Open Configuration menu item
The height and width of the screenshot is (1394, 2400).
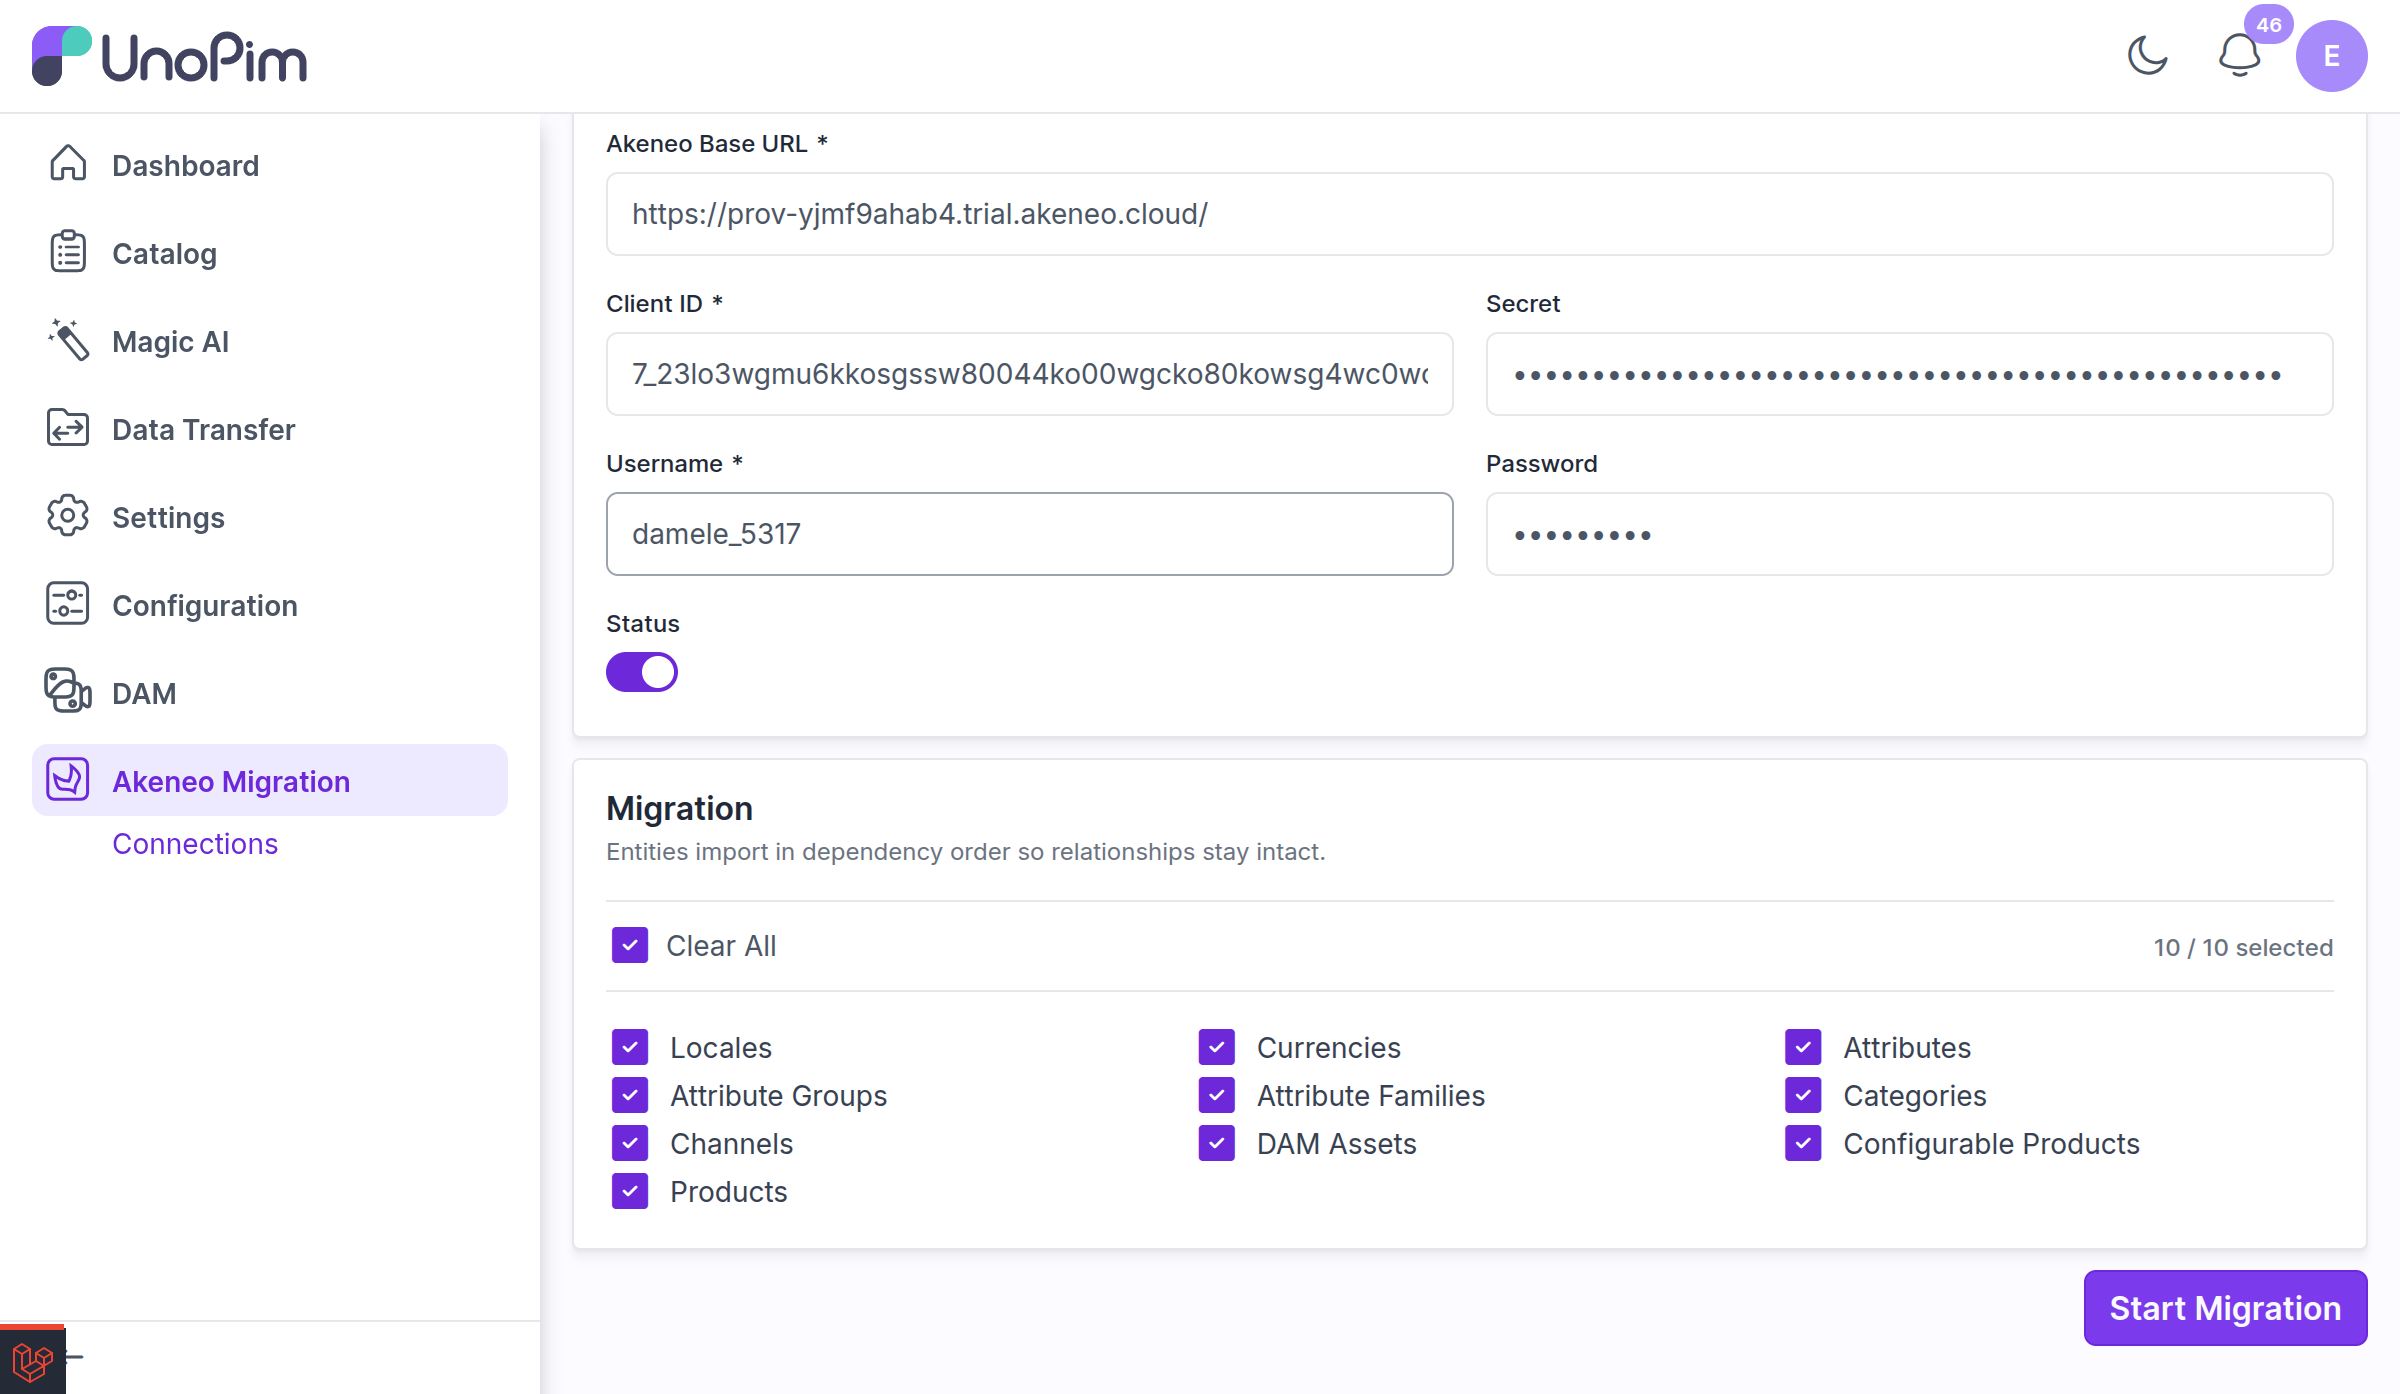270,605
